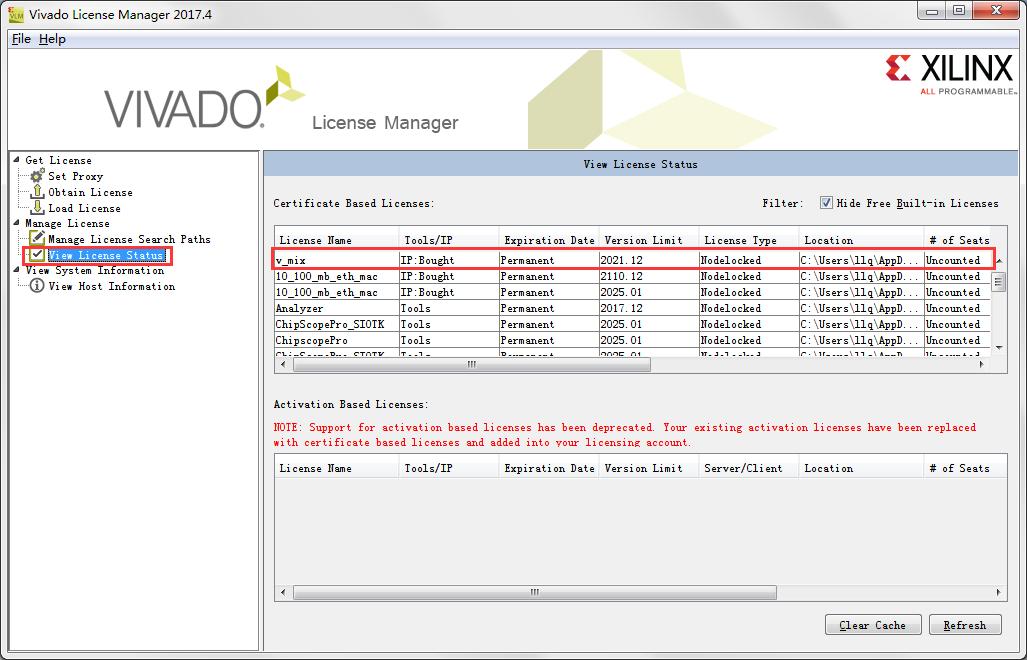Select the ChipscopePro license row
This screenshot has width=1027, height=660.
point(633,340)
